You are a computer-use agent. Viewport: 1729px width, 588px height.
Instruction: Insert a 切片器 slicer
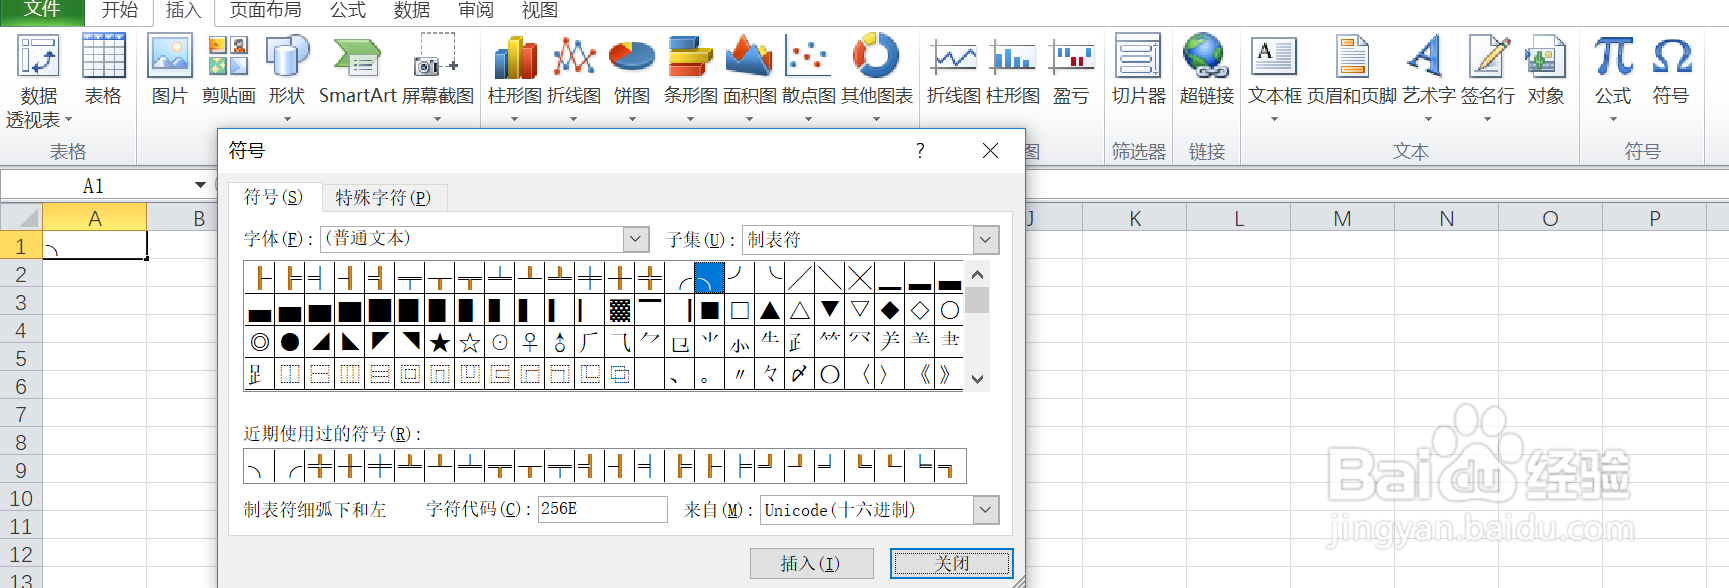click(x=1139, y=70)
